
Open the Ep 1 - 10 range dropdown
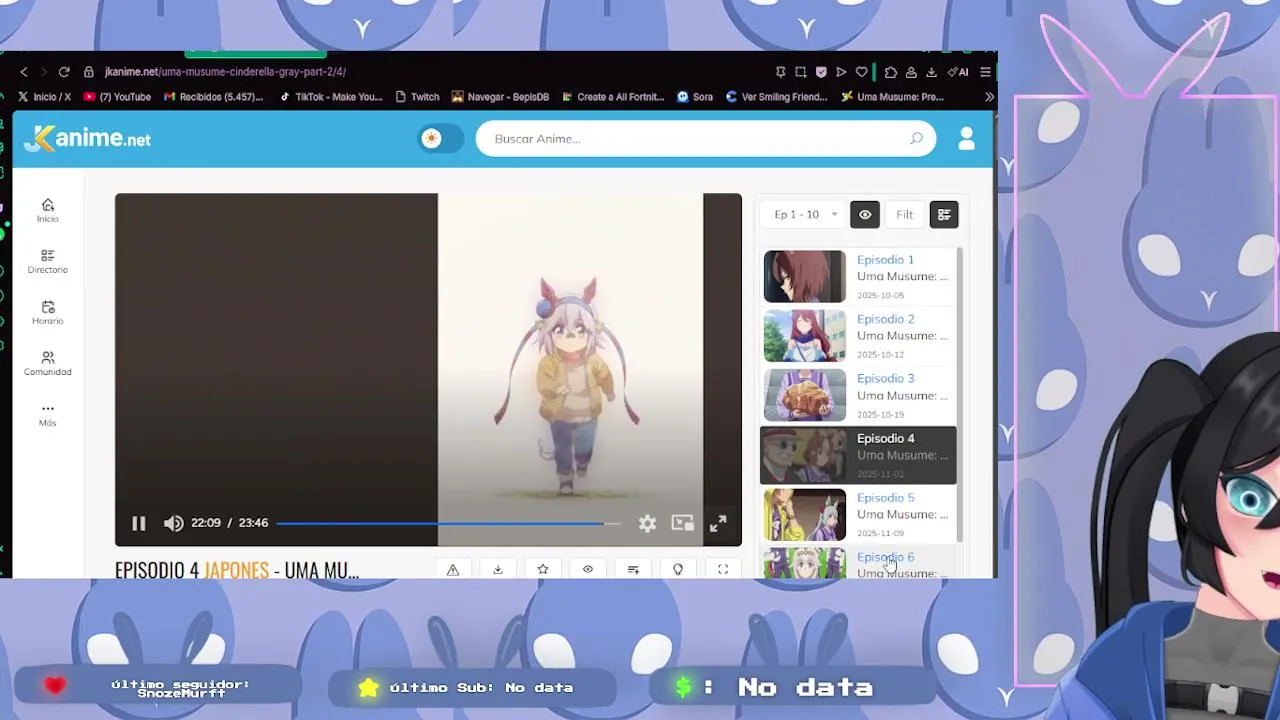804,214
